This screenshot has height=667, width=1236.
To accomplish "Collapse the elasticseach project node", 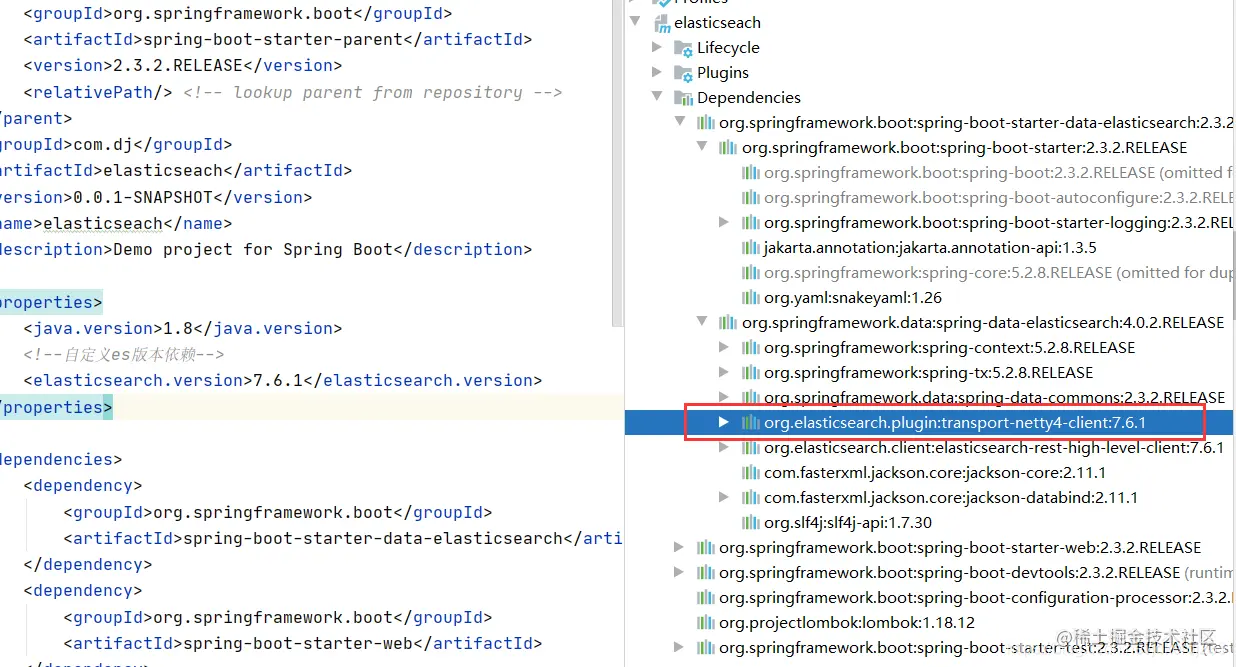I will pyautogui.click(x=635, y=22).
